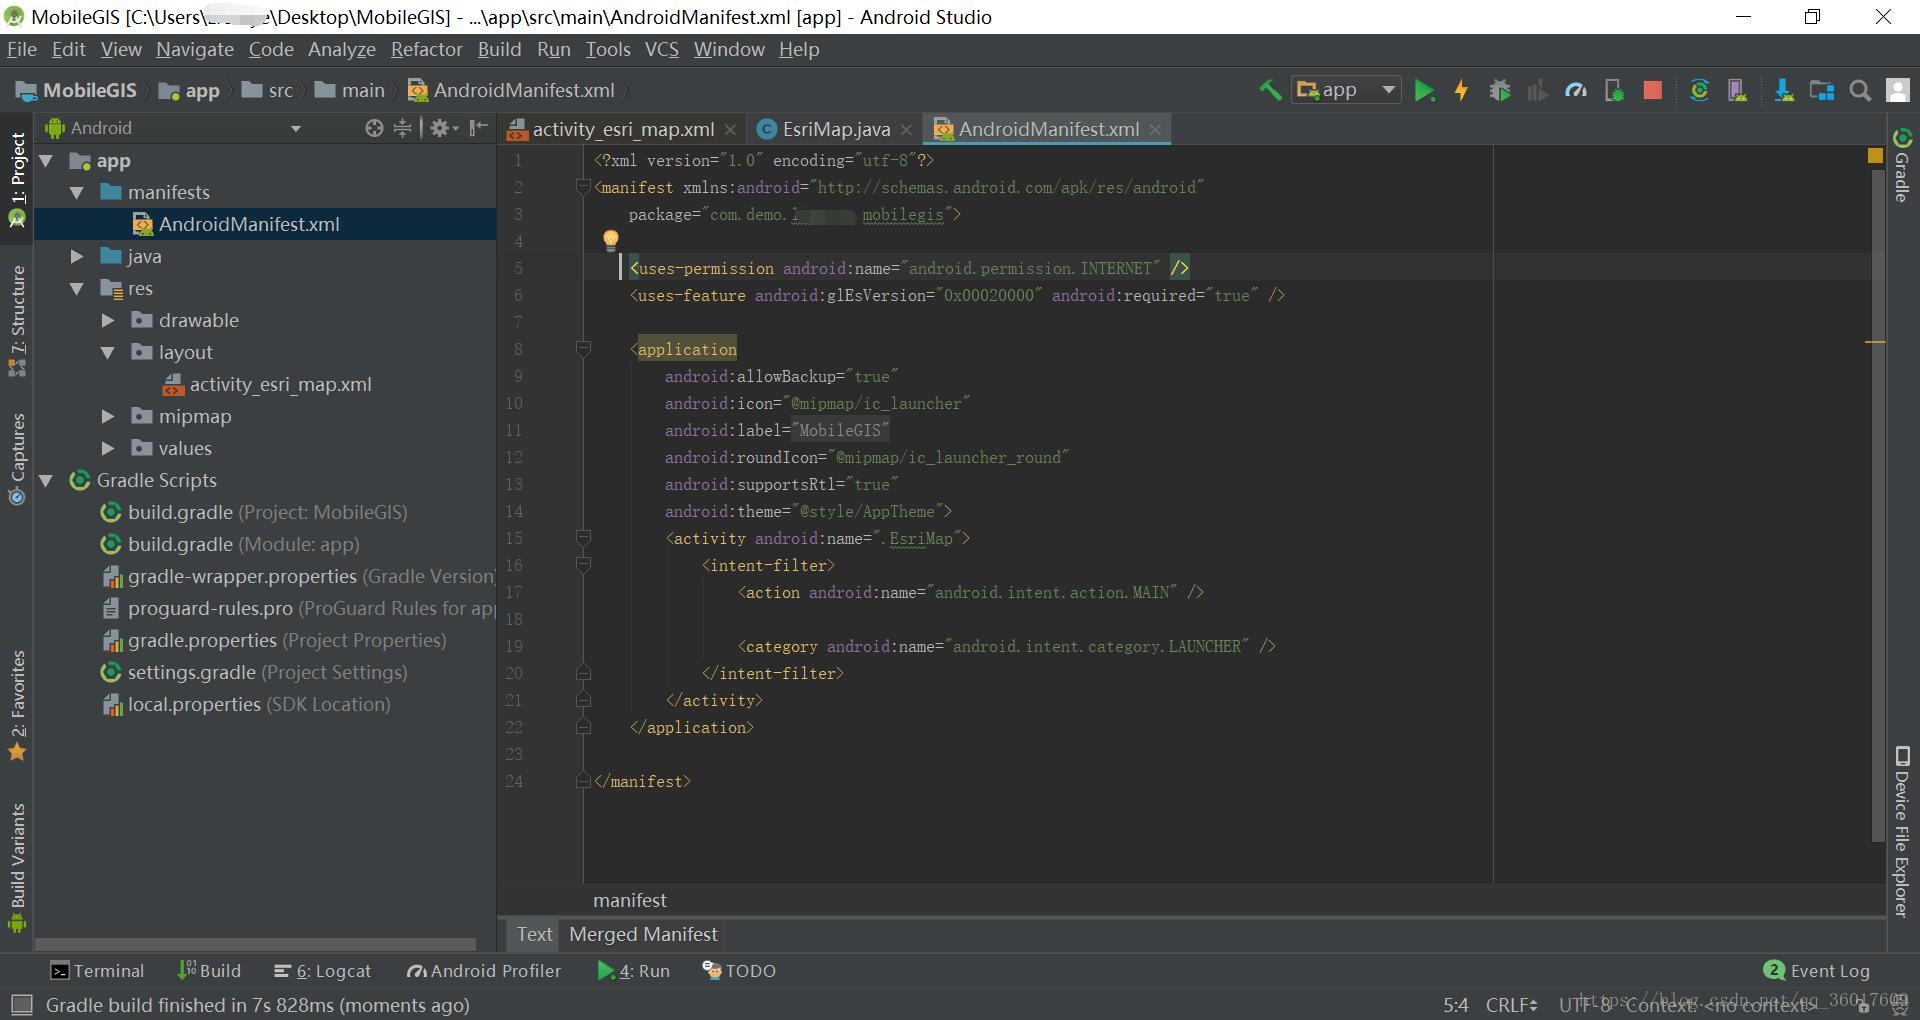Switch to the EsriMap.java editor tab
This screenshot has width=1920, height=1020.
click(835, 129)
